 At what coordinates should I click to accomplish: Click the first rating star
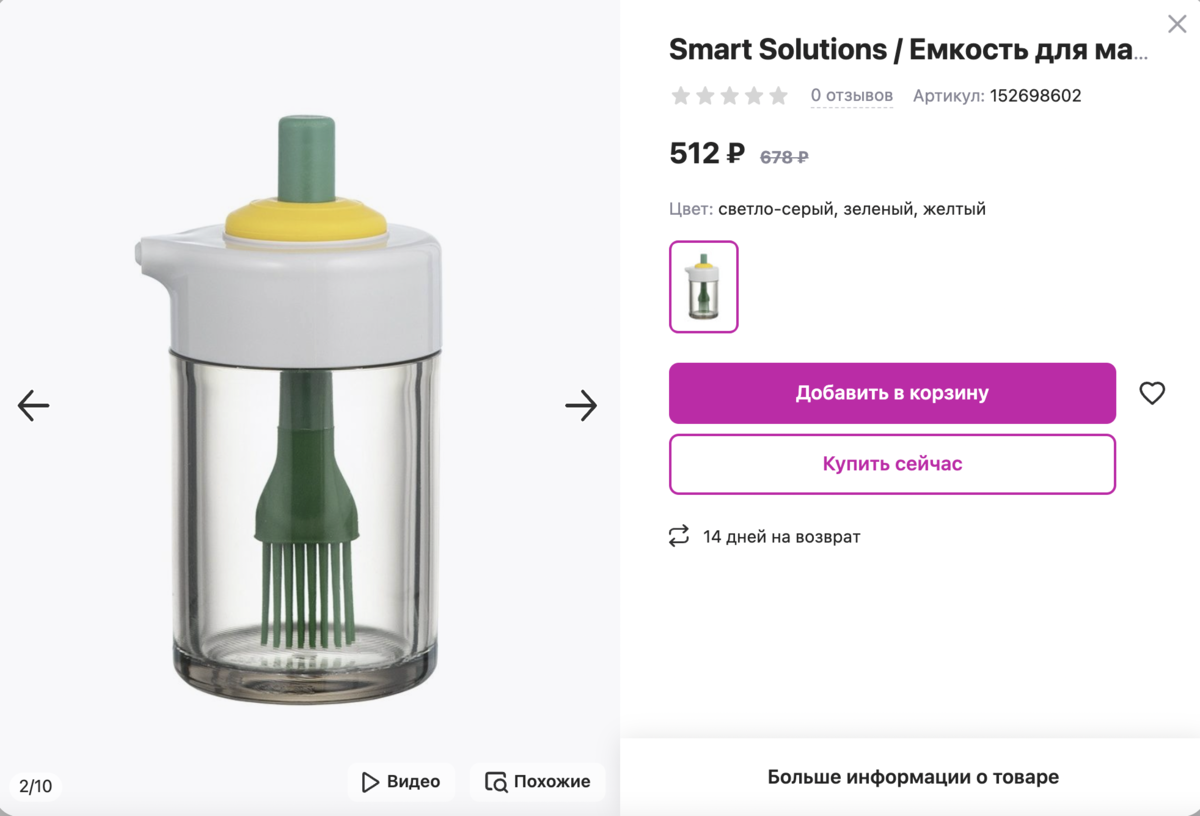coord(681,96)
